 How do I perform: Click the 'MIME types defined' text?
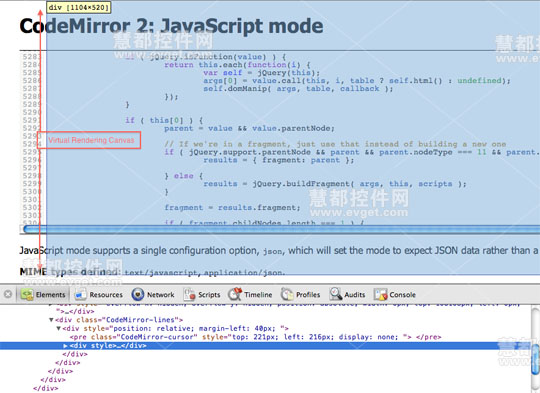(70, 272)
